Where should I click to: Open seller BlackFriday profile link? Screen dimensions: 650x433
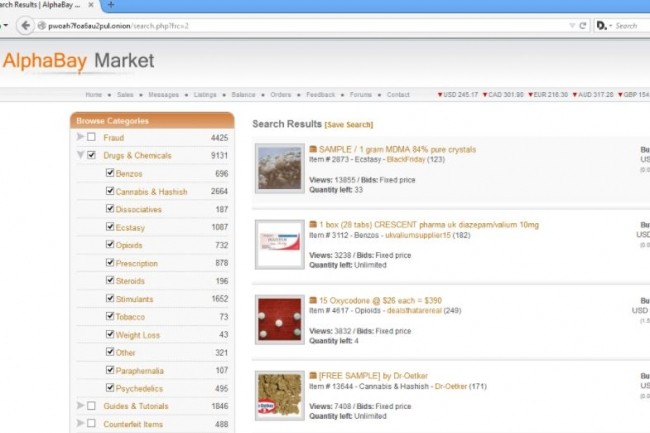tap(406, 160)
